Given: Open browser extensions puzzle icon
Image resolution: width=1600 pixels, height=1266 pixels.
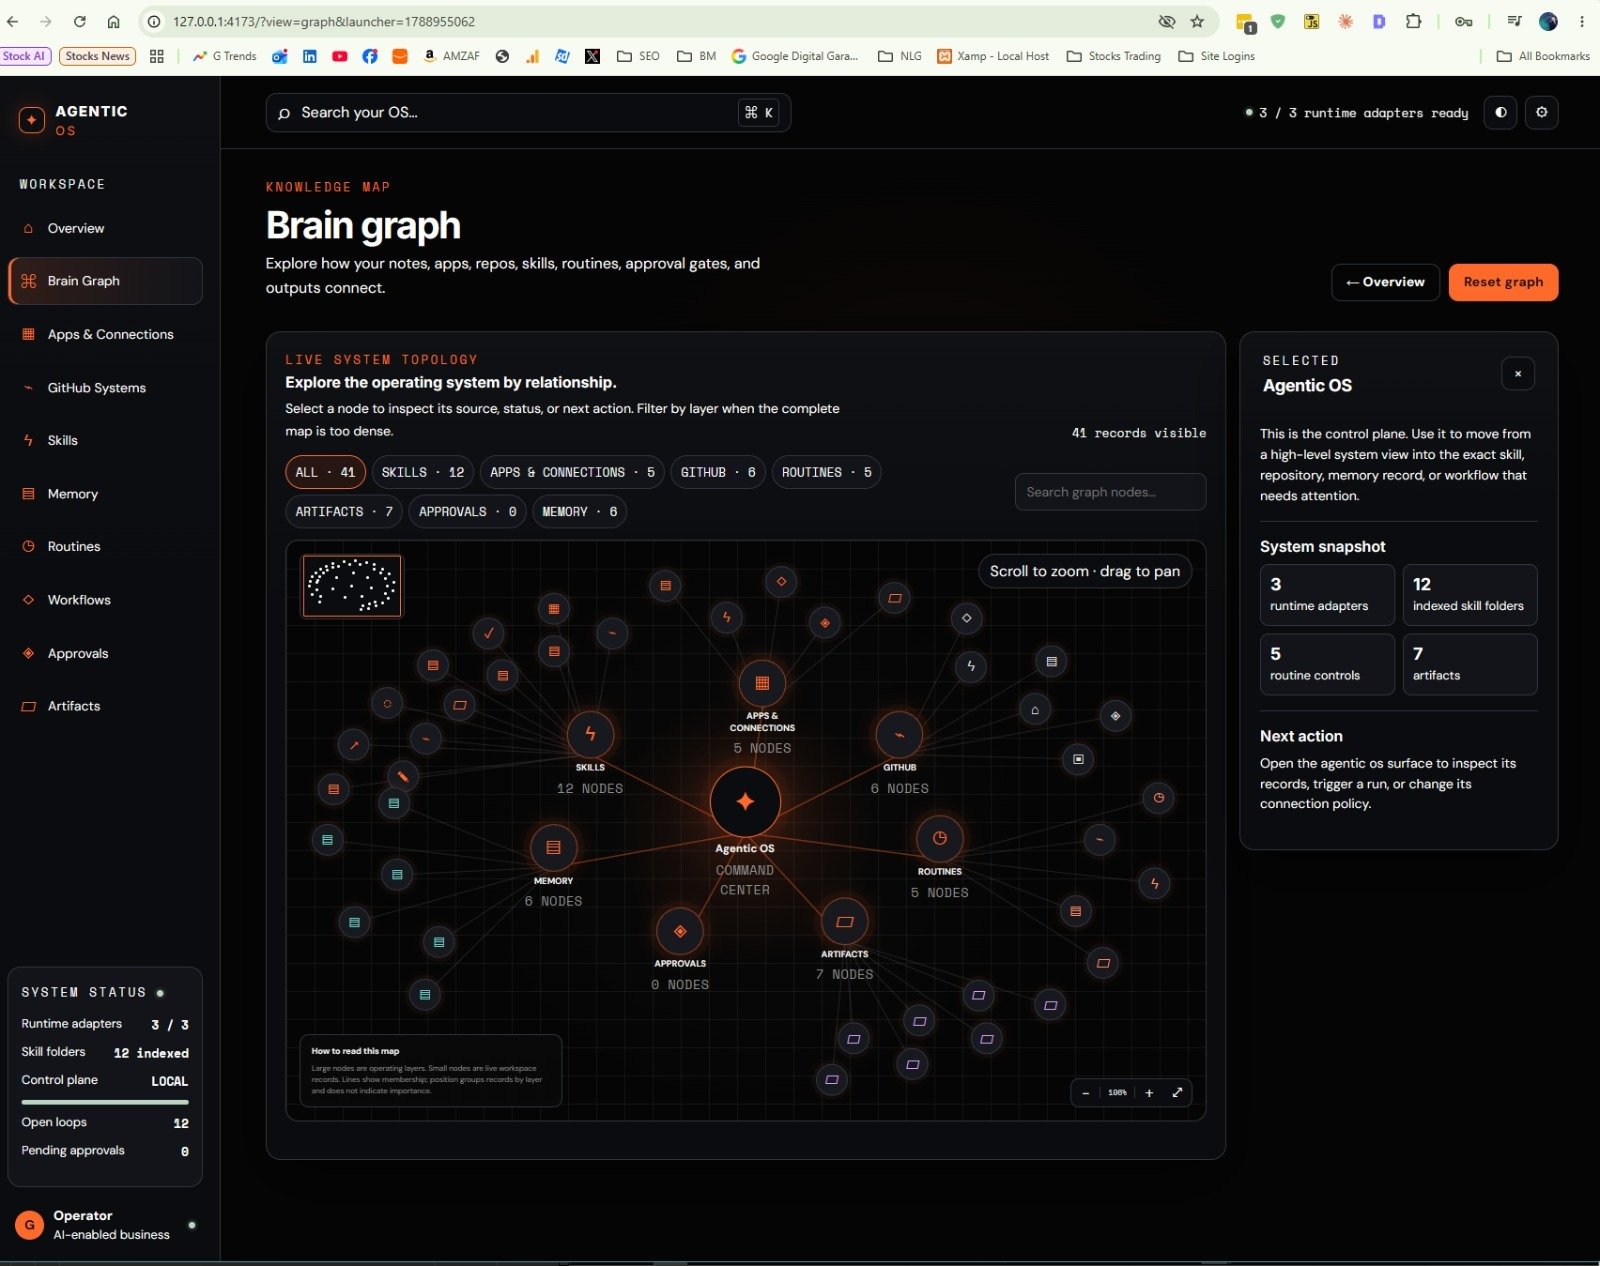Looking at the screenshot, I should pos(1413,21).
